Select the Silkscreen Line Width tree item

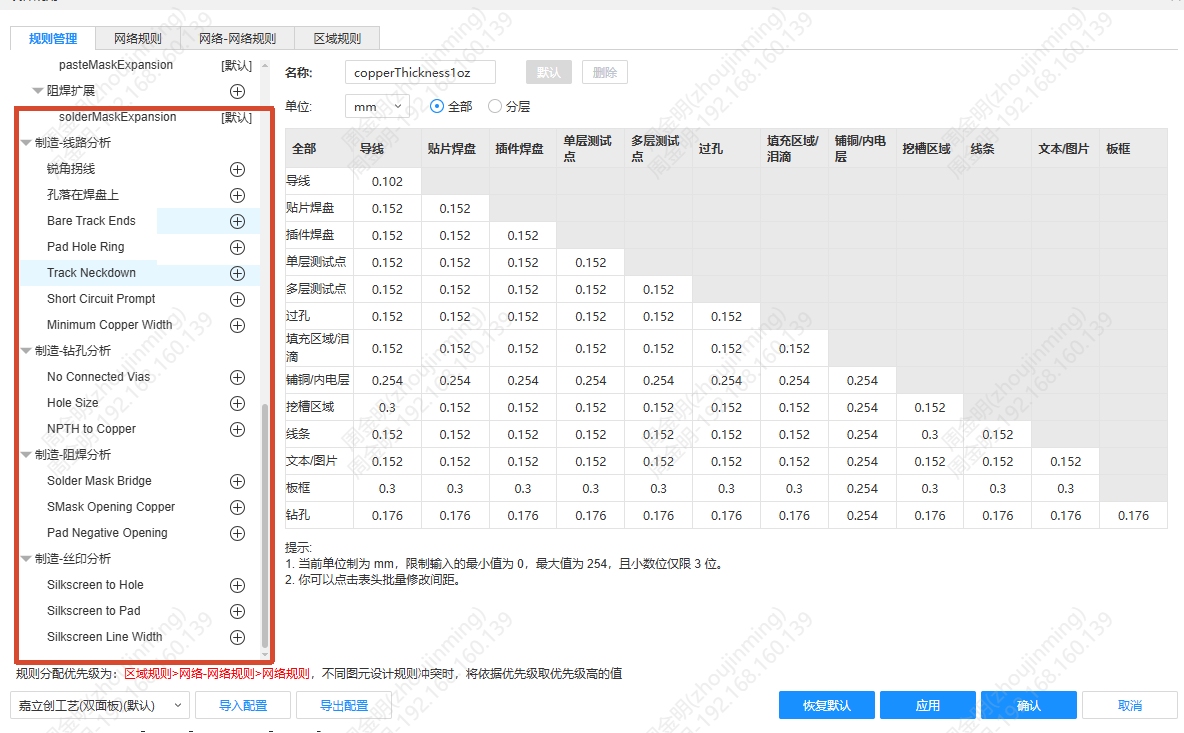click(104, 636)
